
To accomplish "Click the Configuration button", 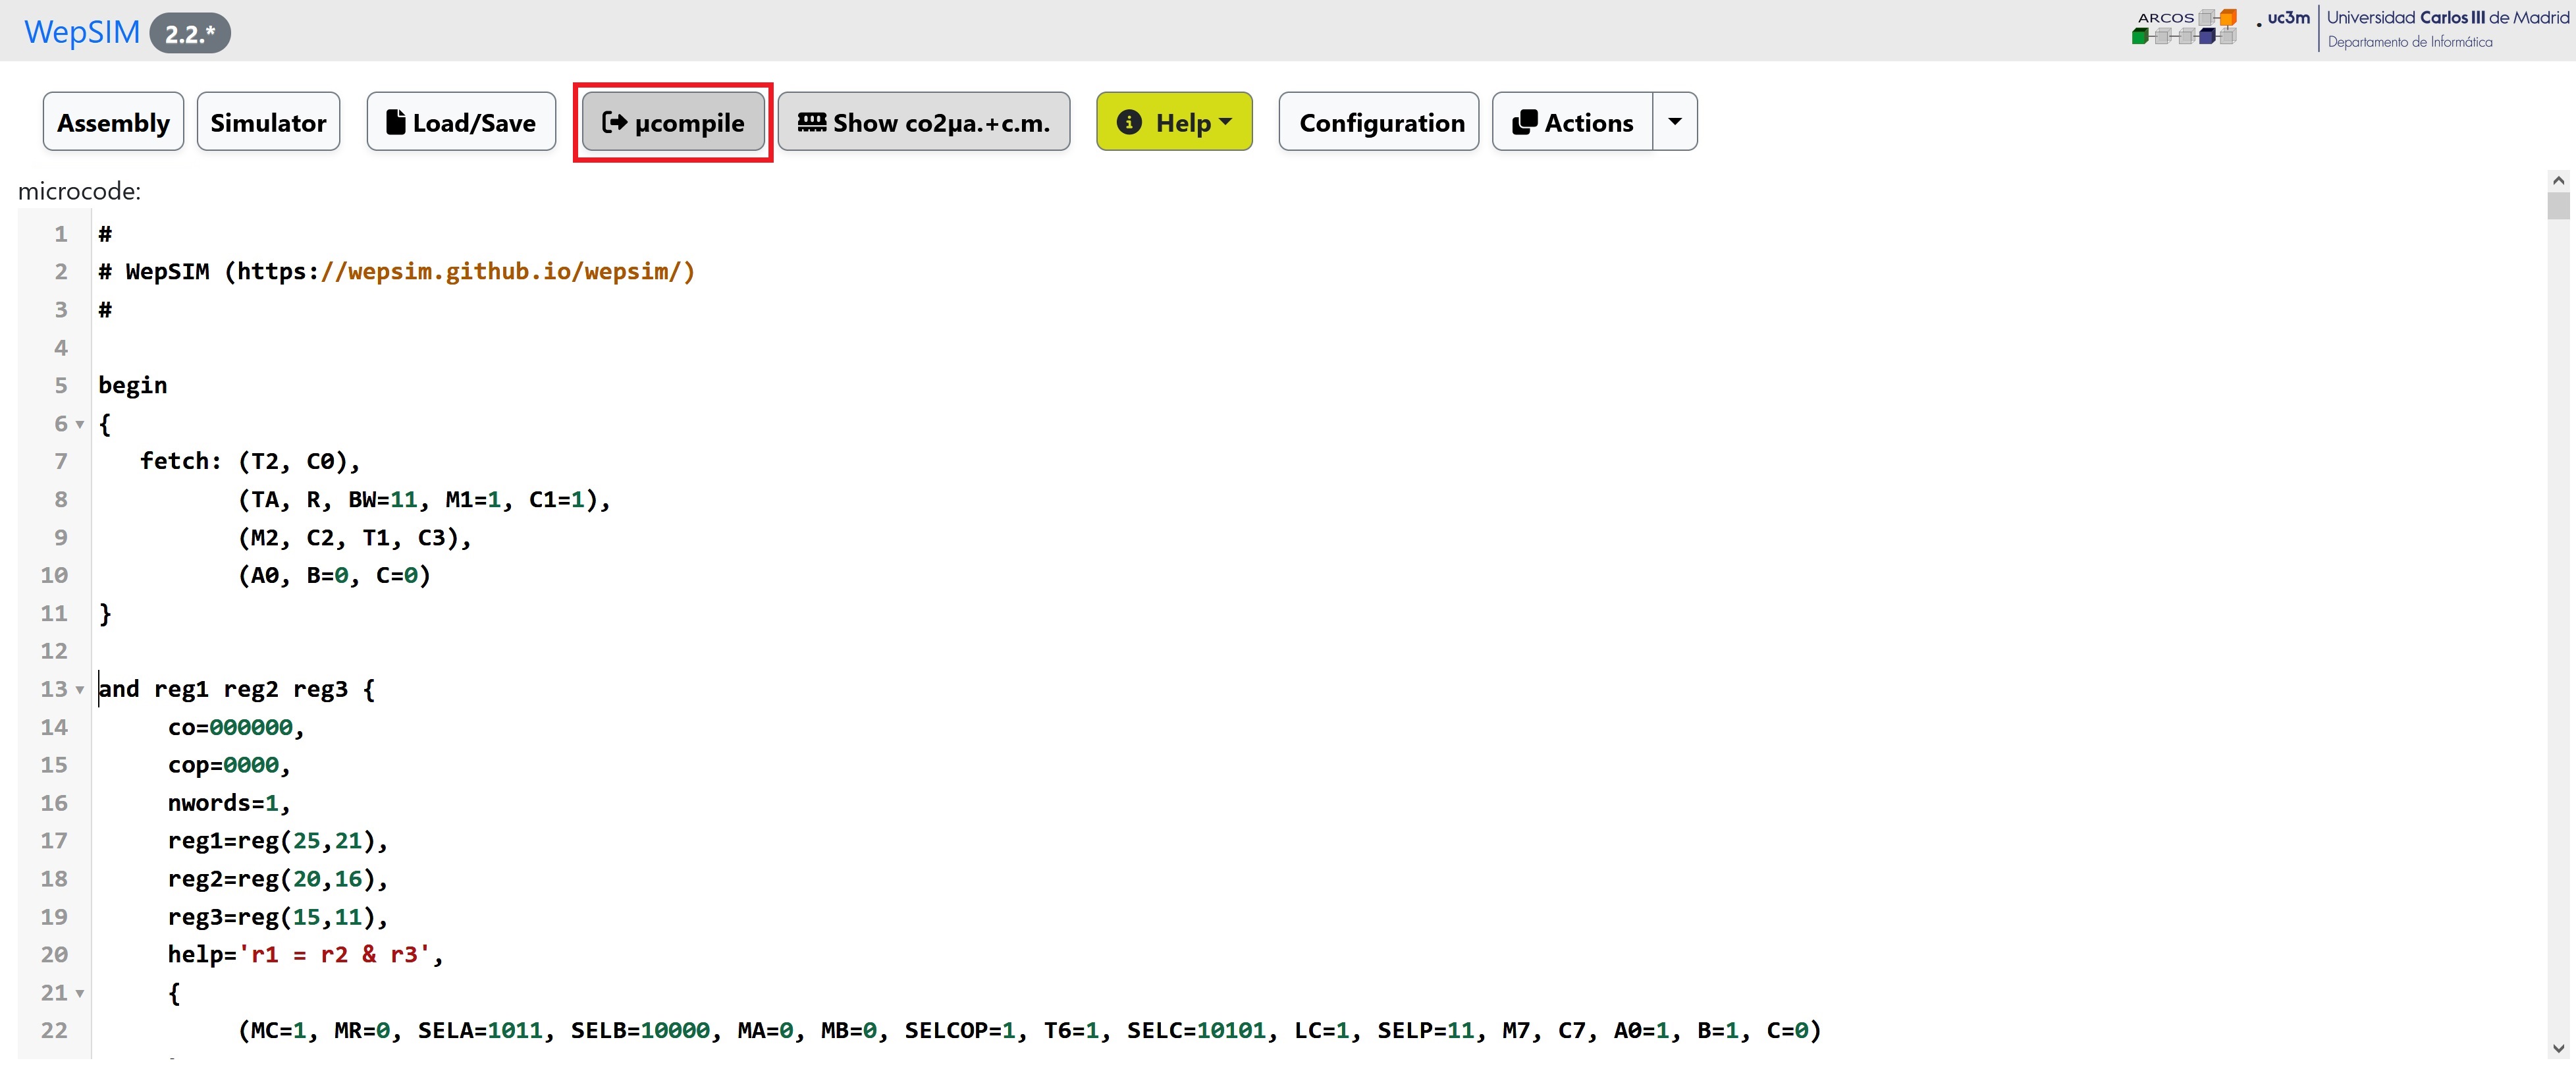I will click(1380, 122).
